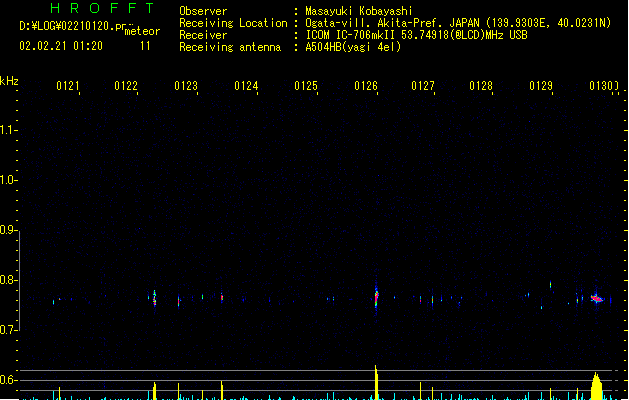Click the Observer field label
Screen dimensions: 629x400
203,11
